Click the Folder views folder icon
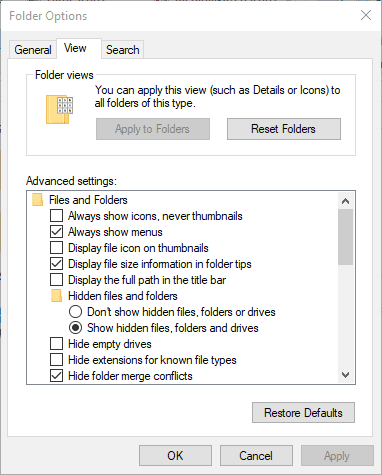This screenshot has height=475, width=382. [x=59, y=109]
